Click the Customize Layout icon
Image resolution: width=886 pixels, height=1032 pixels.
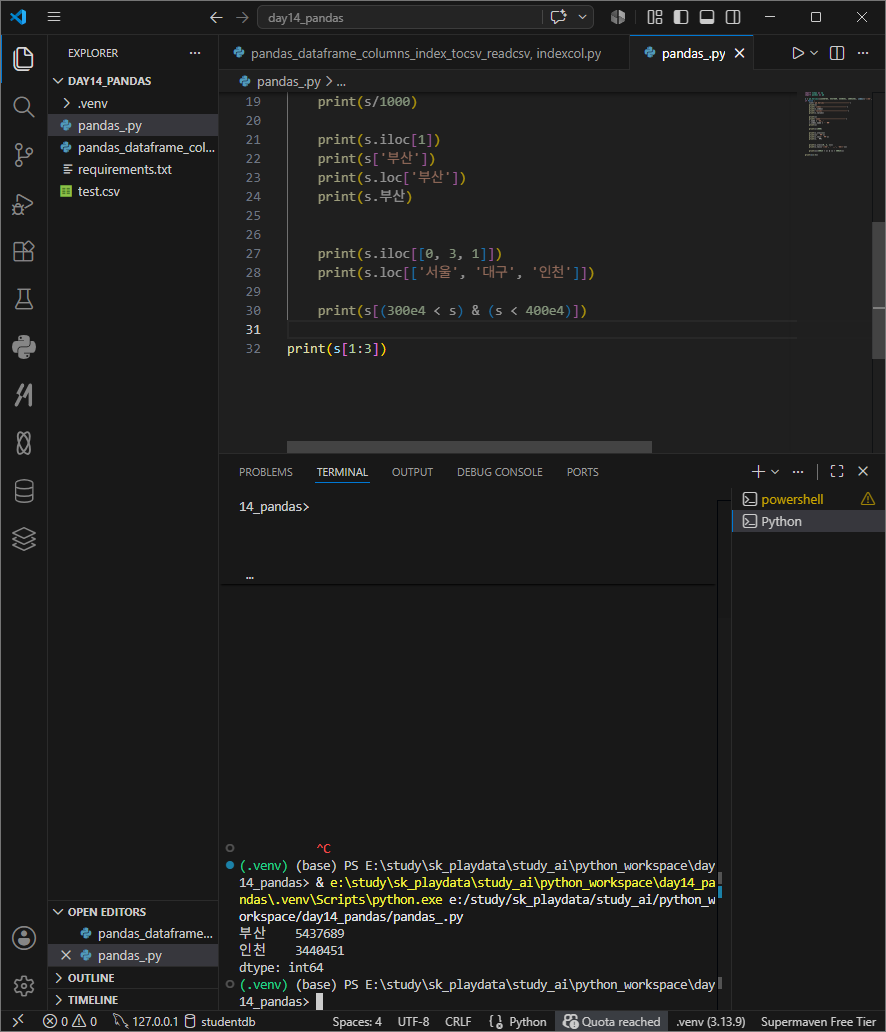(654, 17)
